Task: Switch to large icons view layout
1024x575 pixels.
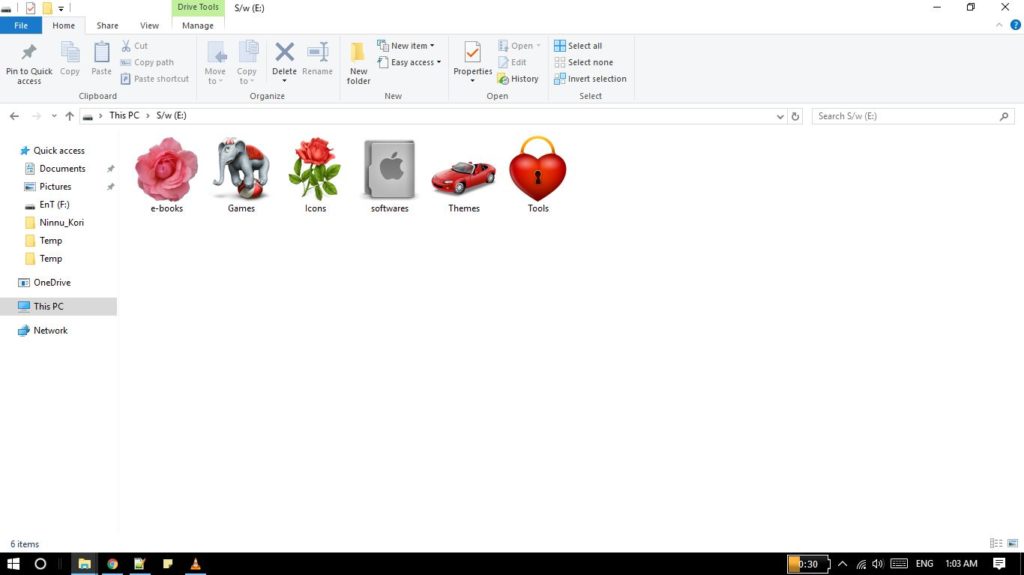Action: (1012, 543)
